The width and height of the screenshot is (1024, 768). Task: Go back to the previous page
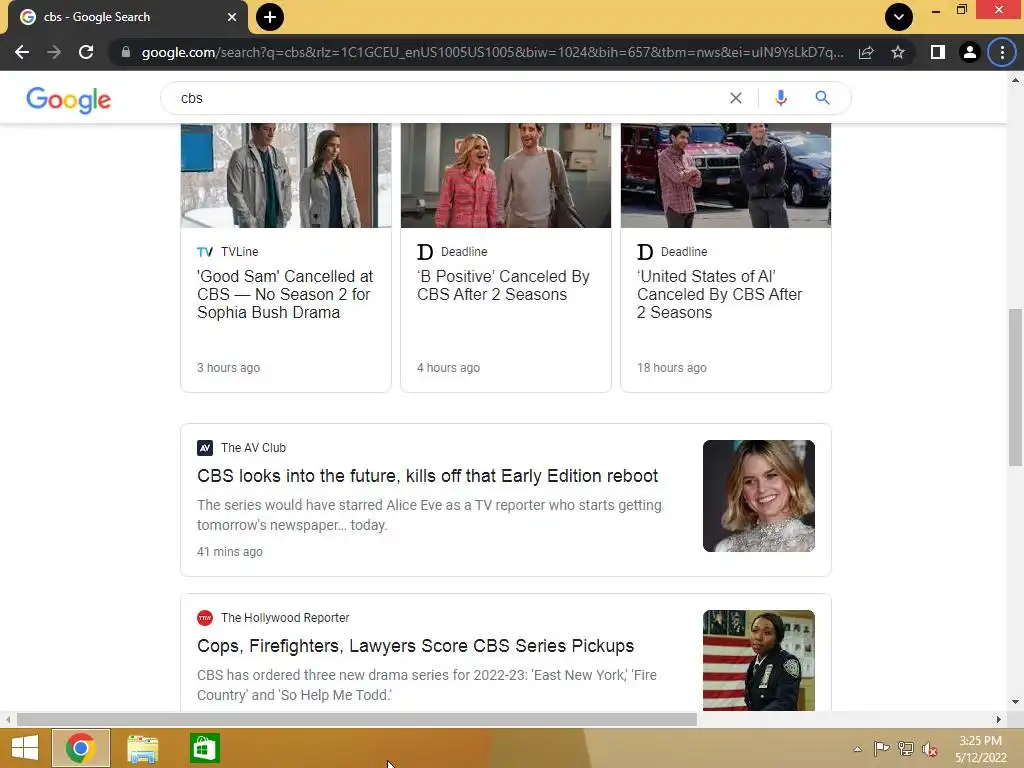coord(22,52)
